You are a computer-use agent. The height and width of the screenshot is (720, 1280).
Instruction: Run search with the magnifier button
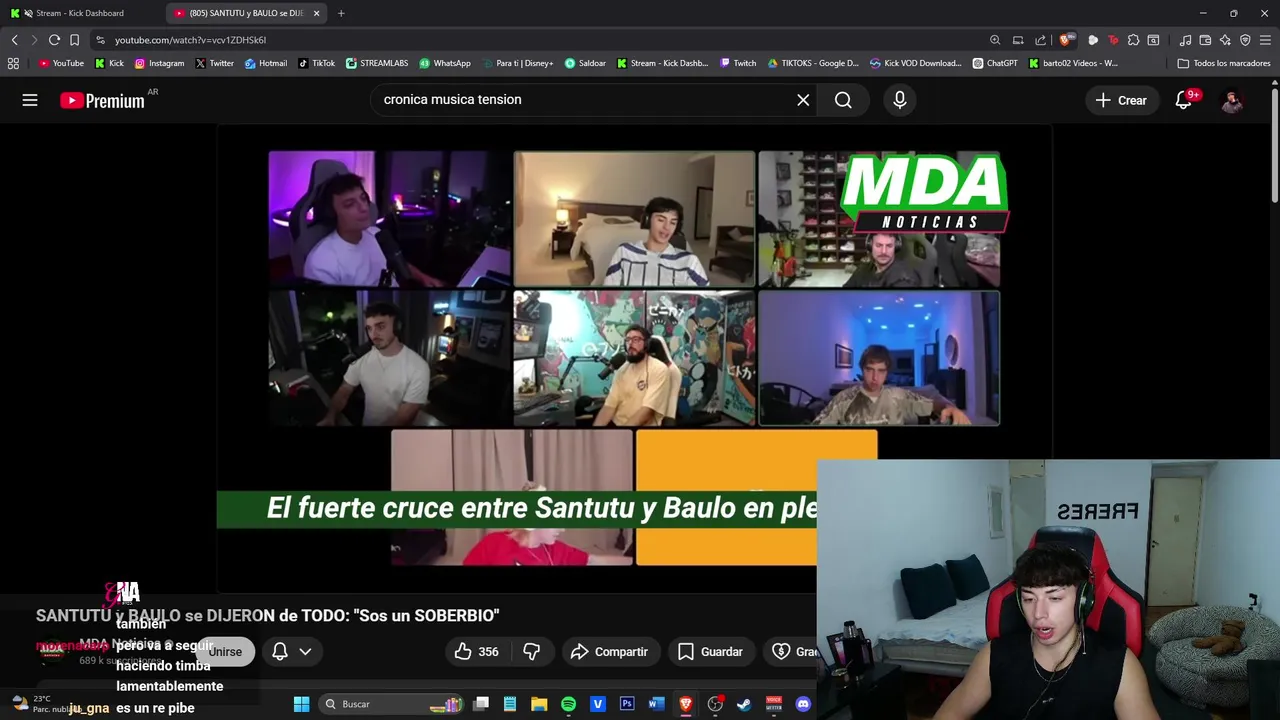[x=843, y=100]
